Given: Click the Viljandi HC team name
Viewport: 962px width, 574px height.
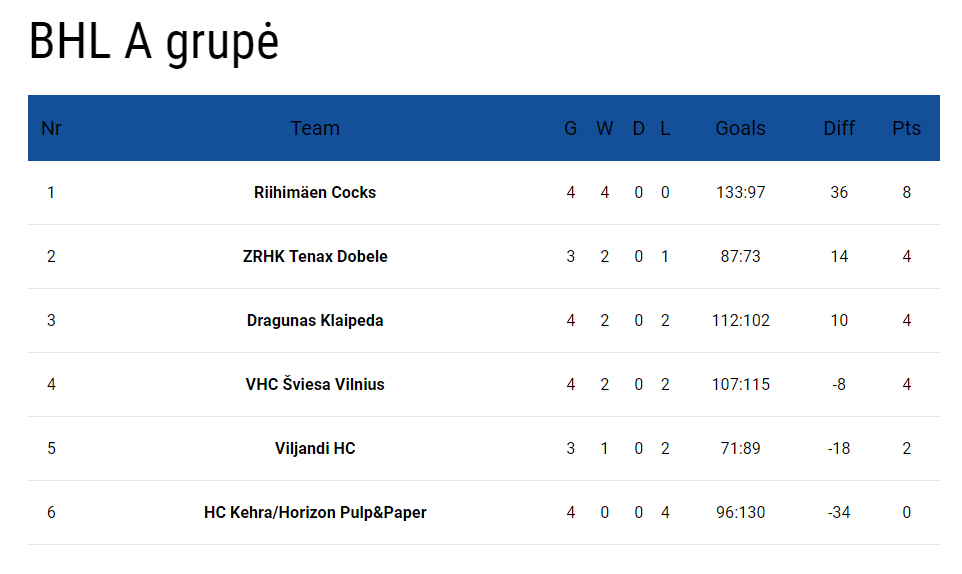Looking at the screenshot, I should (315, 448).
